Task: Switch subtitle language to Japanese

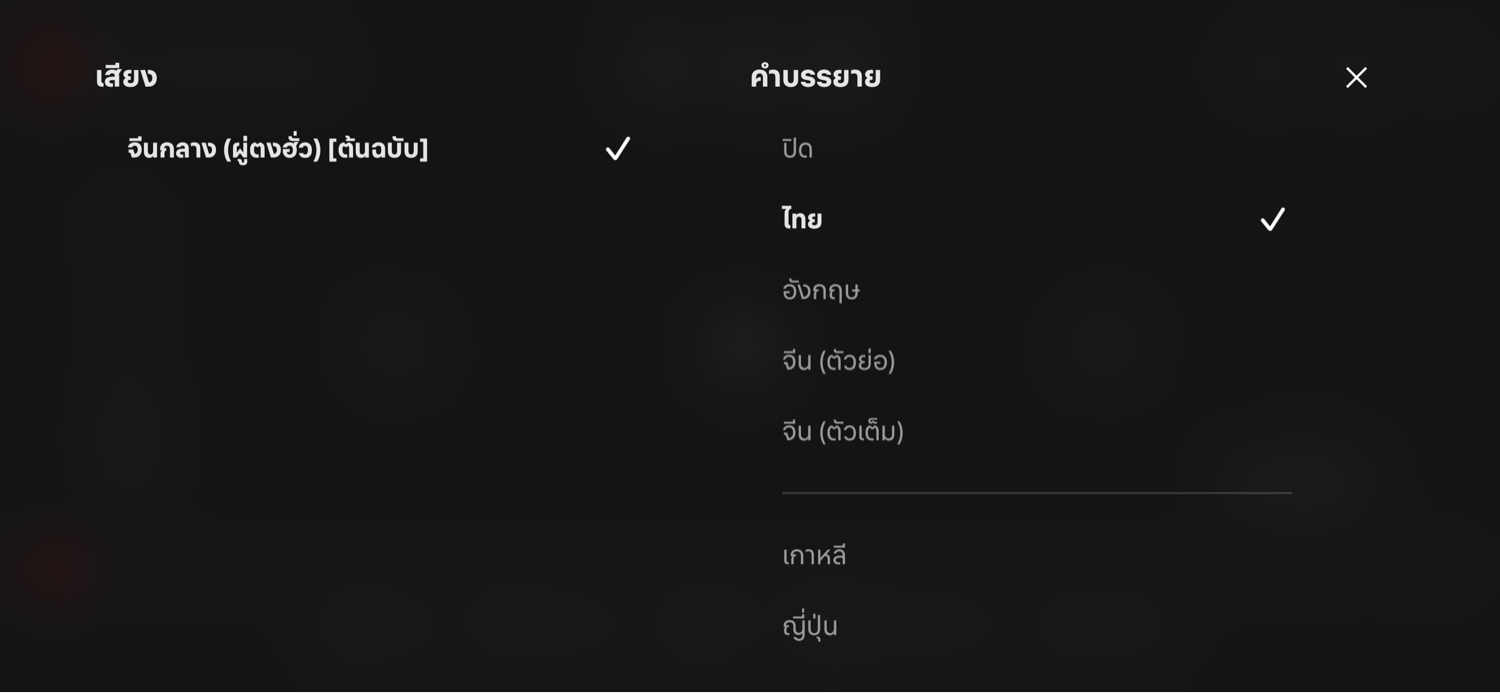Action: click(x=810, y=627)
